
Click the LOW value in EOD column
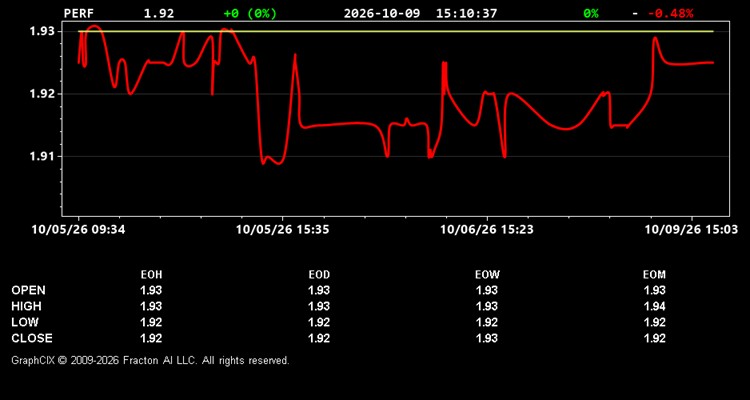coord(319,322)
